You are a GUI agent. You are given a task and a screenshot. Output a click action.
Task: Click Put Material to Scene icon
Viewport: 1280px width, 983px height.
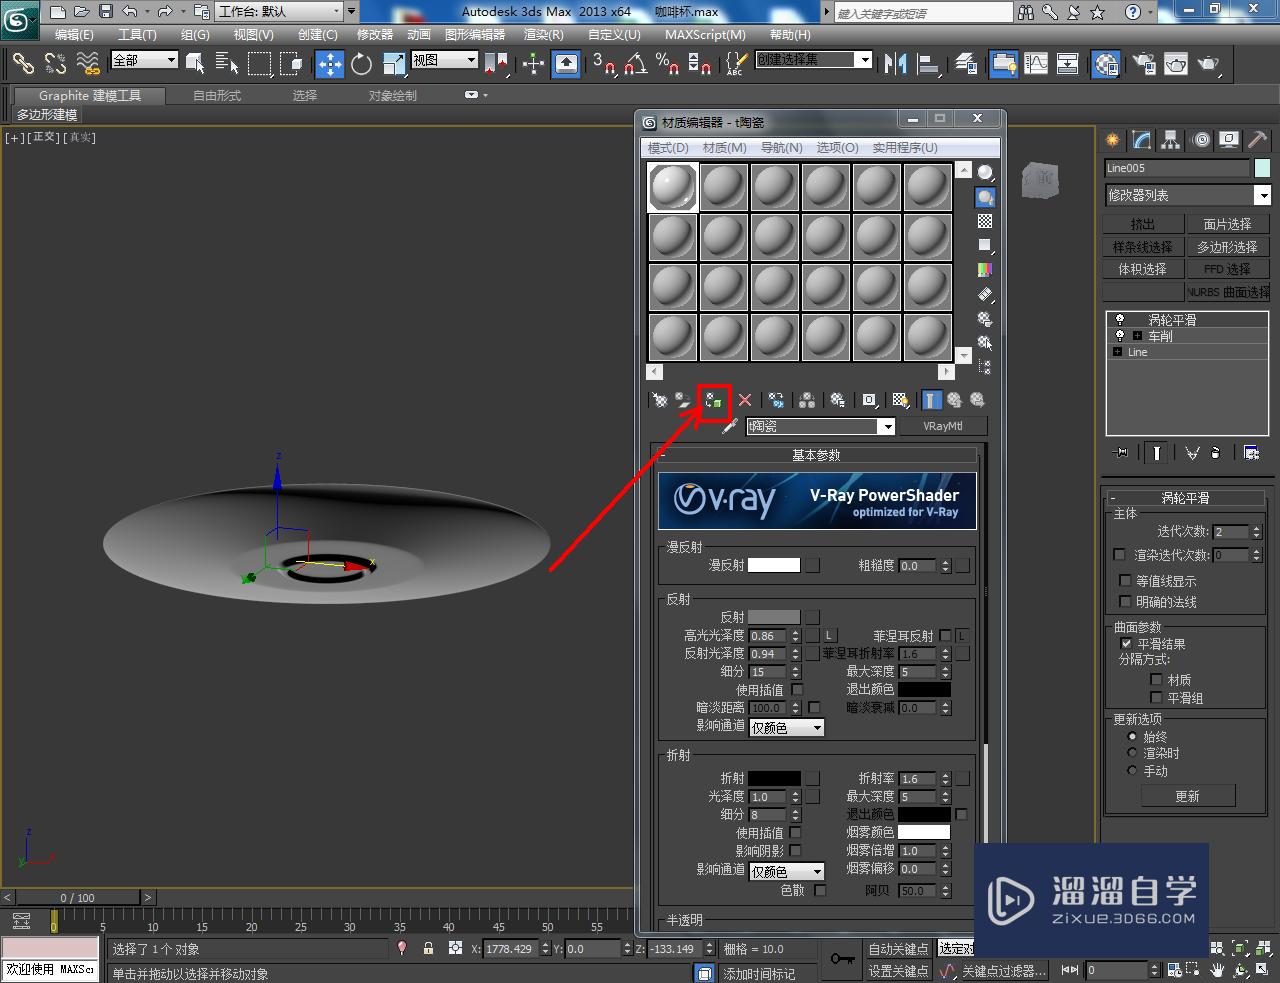pos(683,400)
